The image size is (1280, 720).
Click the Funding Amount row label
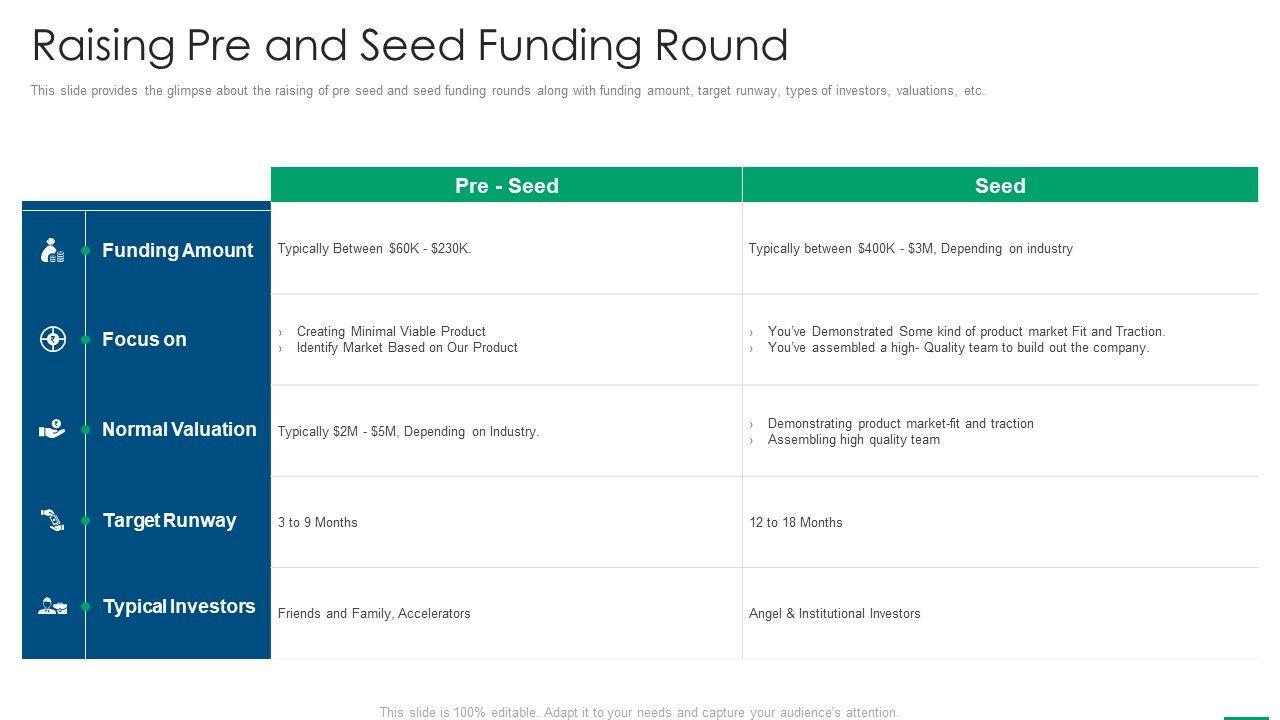click(177, 250)
